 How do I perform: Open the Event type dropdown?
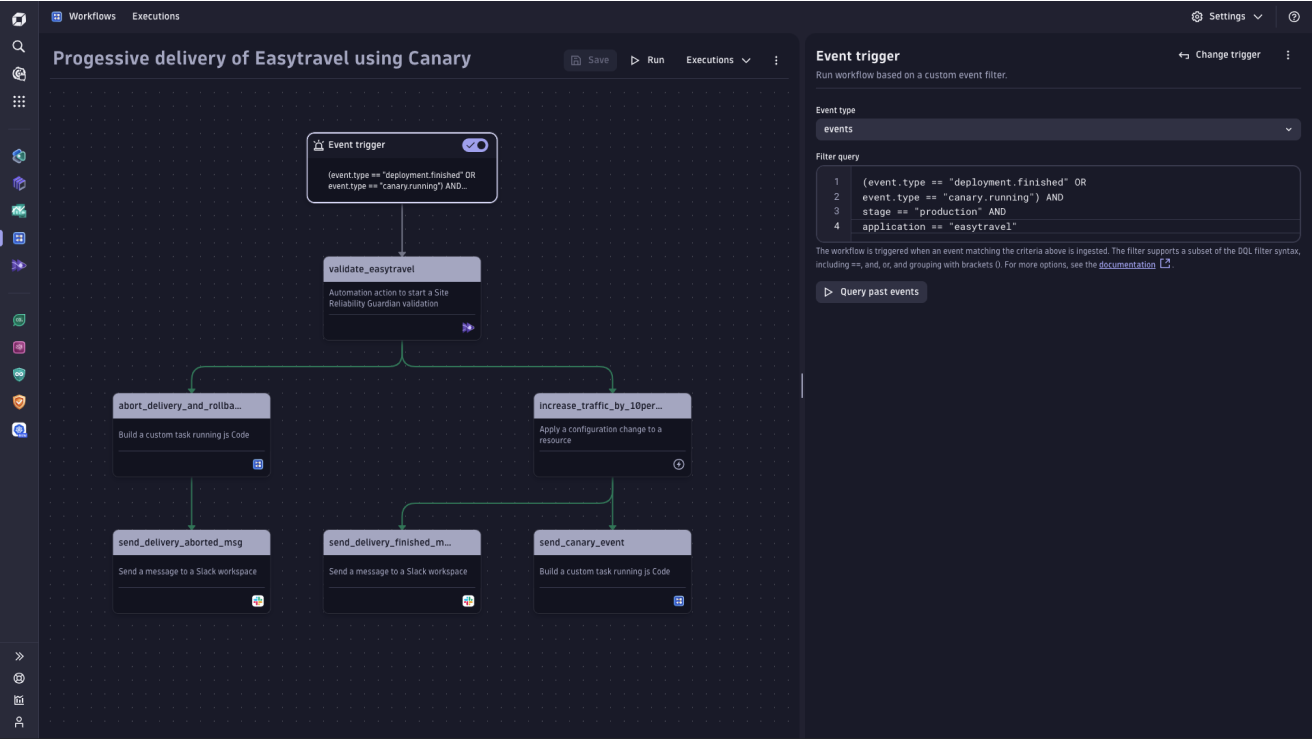tap(1058, 129)
